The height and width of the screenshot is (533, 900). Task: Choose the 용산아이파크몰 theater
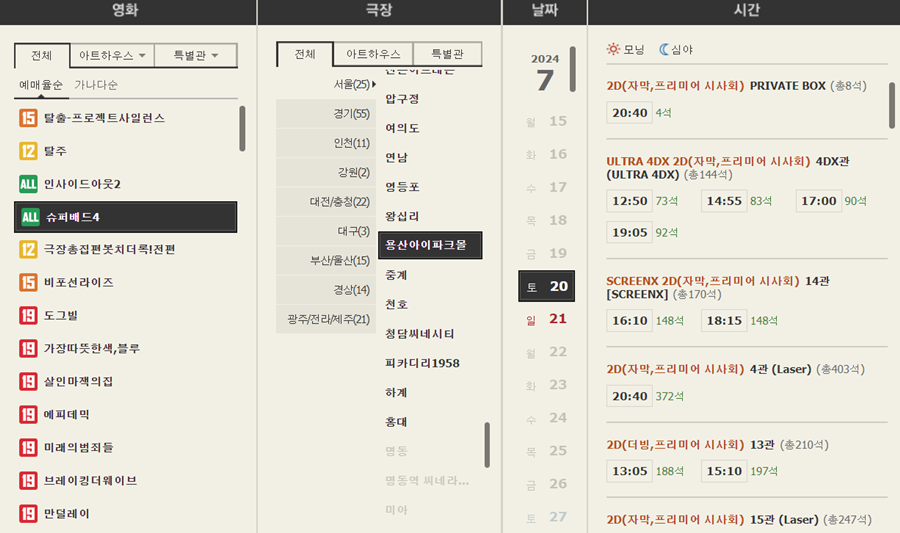(x=430, y=245)
